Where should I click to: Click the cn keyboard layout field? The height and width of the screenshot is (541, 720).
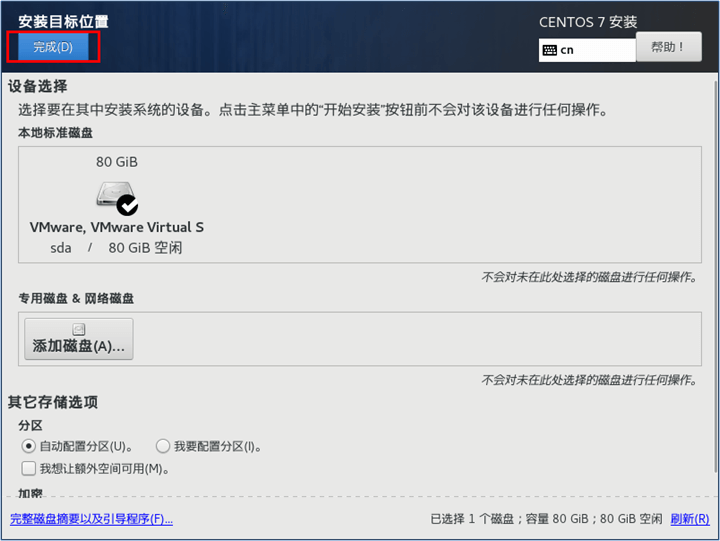click(587, 50)
